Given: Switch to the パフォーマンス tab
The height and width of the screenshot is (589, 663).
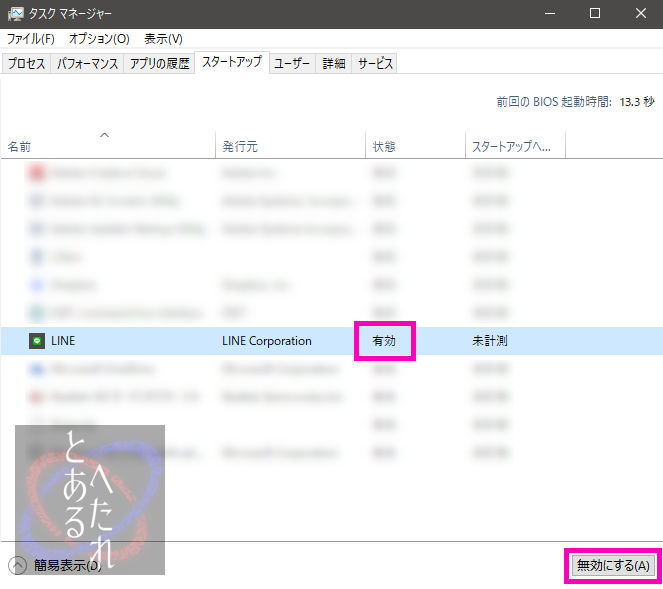Looking at the screenshot, I should pos(88,64).
